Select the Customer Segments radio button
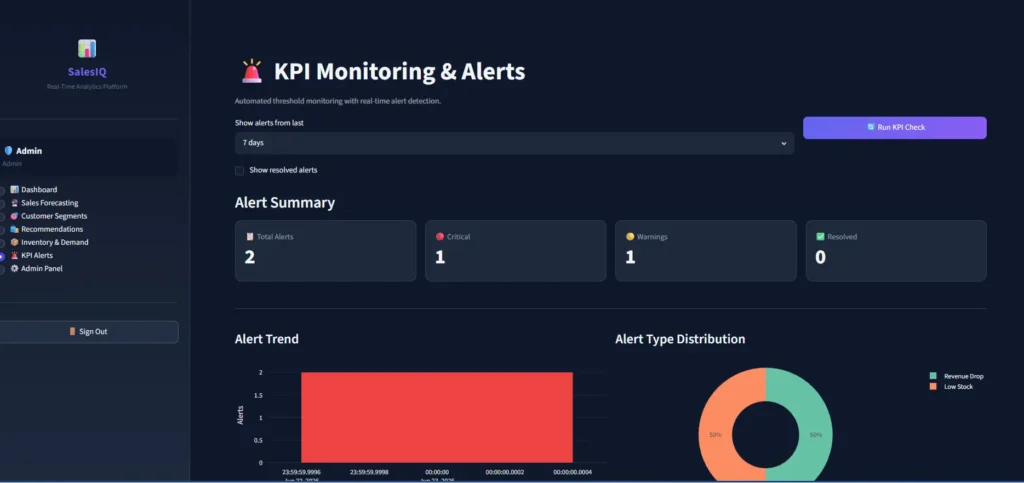This screenshot has height=483, width=1024. [2, 217]
